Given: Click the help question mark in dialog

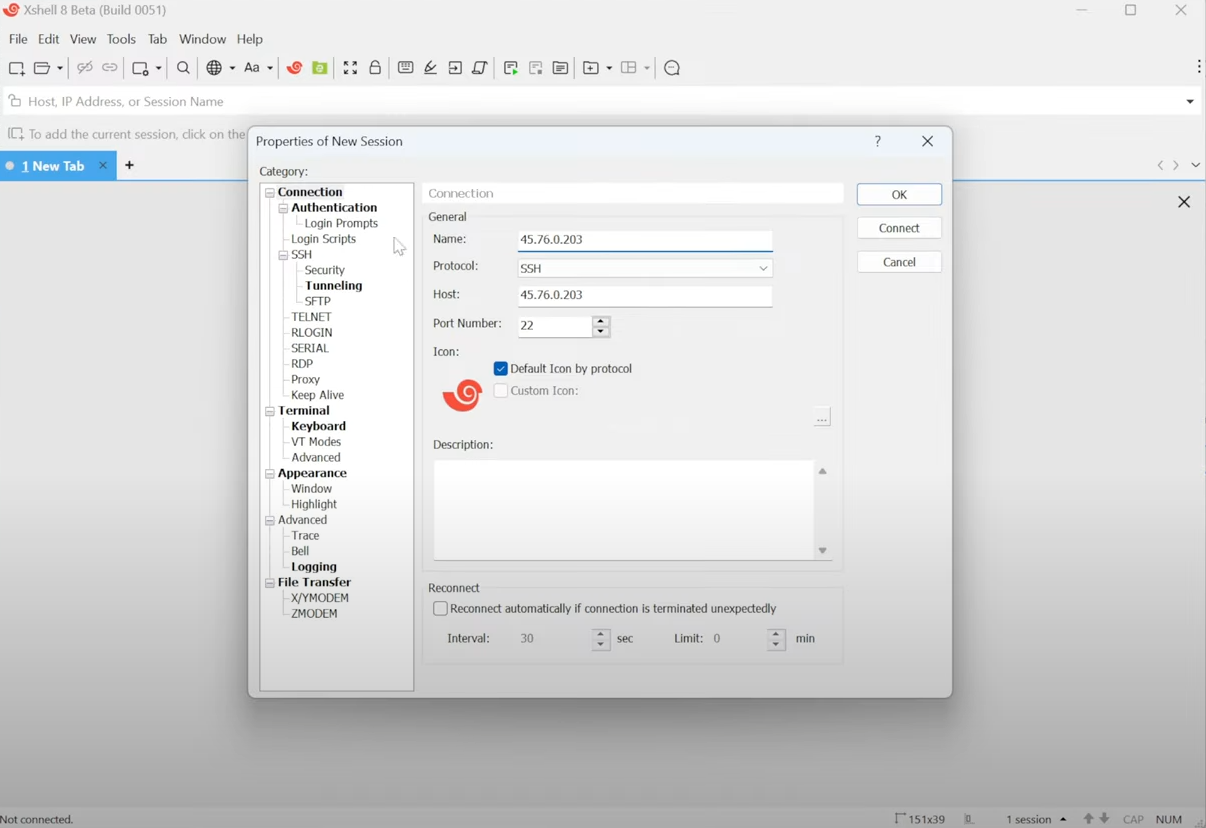Looking at the screenshot, I should tap(878, 142).
